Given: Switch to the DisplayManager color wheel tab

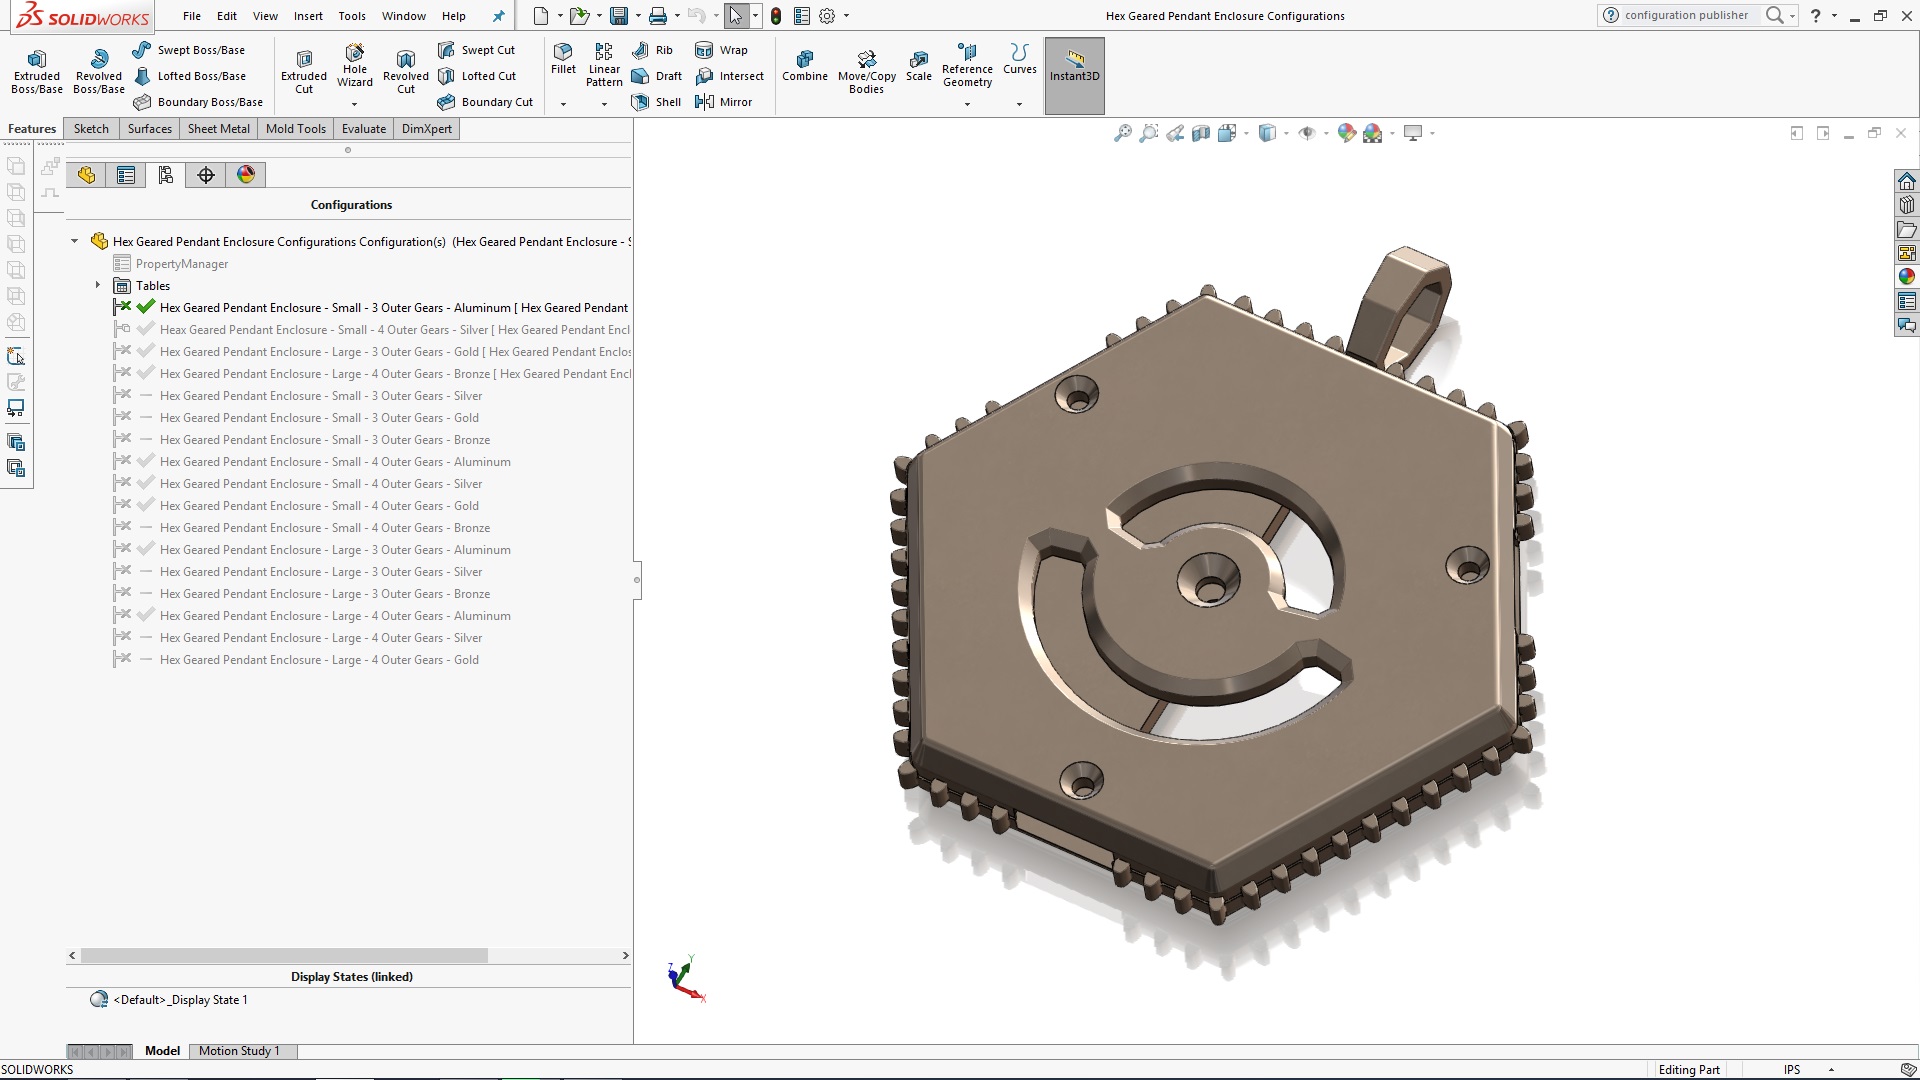Looking at the screenshot, I should [246, 174].
